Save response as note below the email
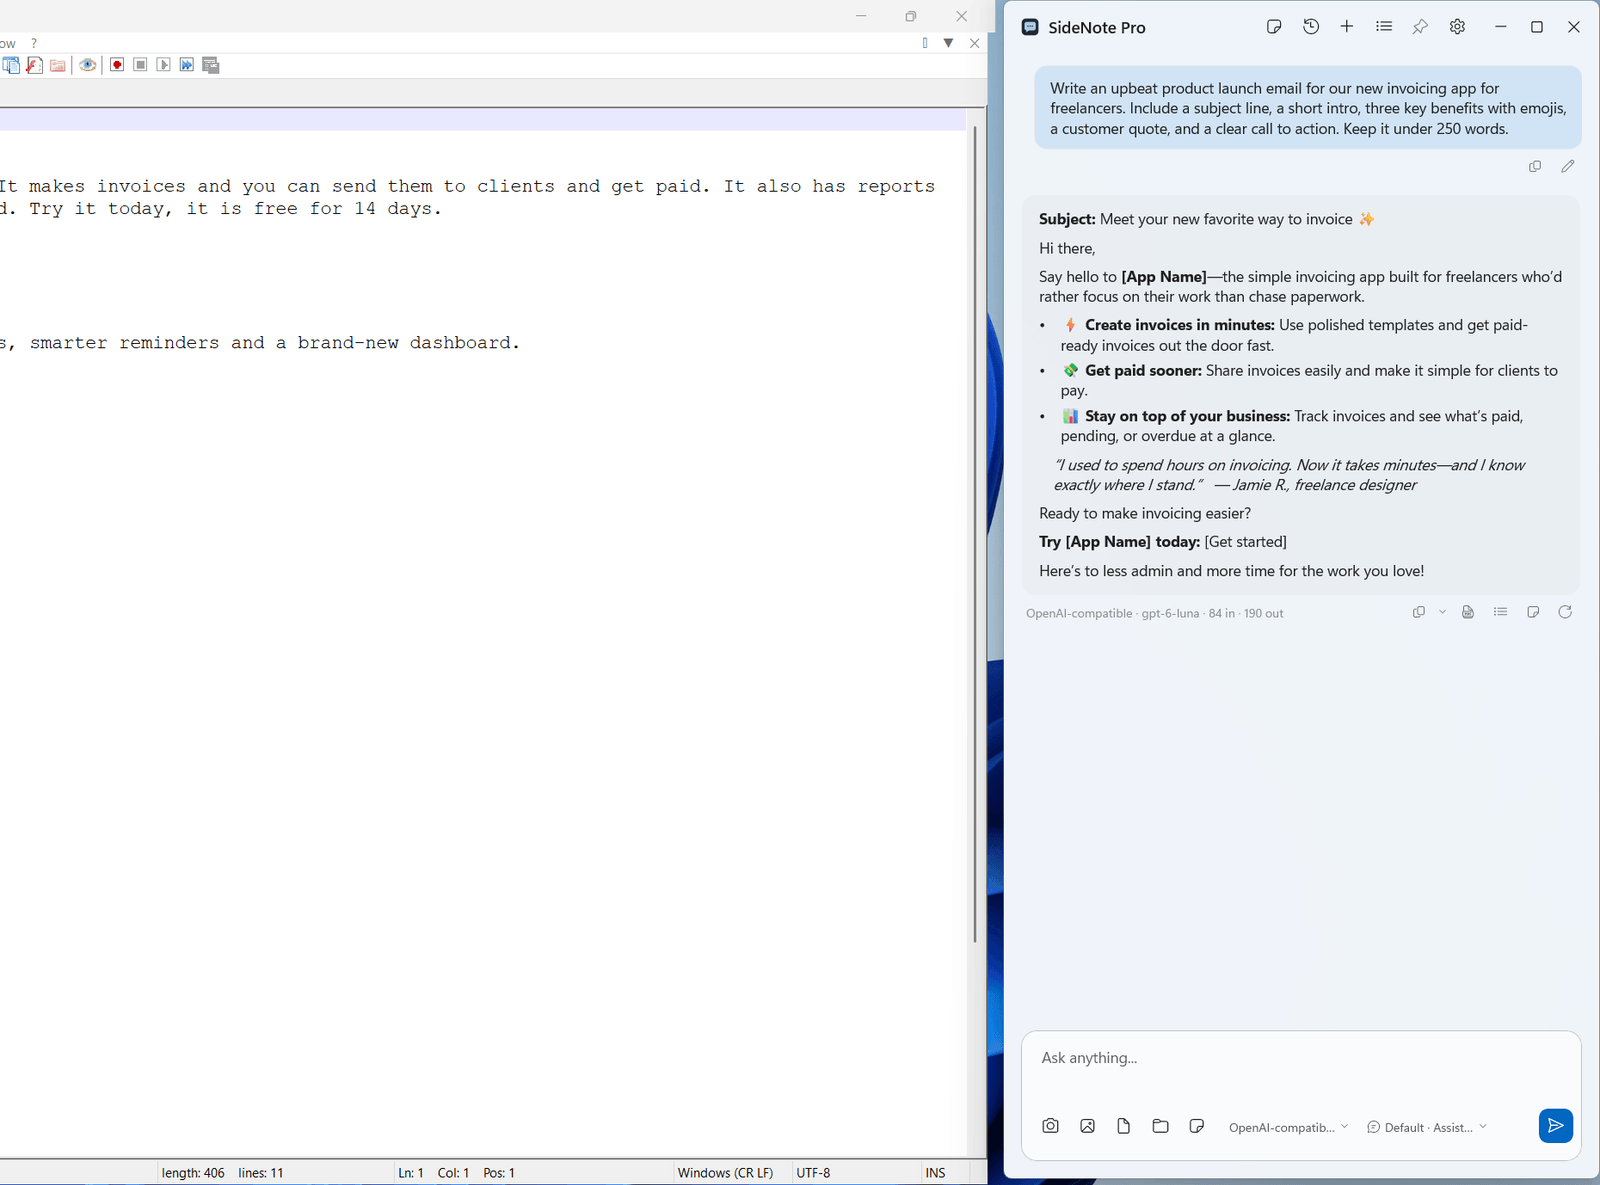This screenshot has height=1185, width=1600. click(x=1533, y=612)
